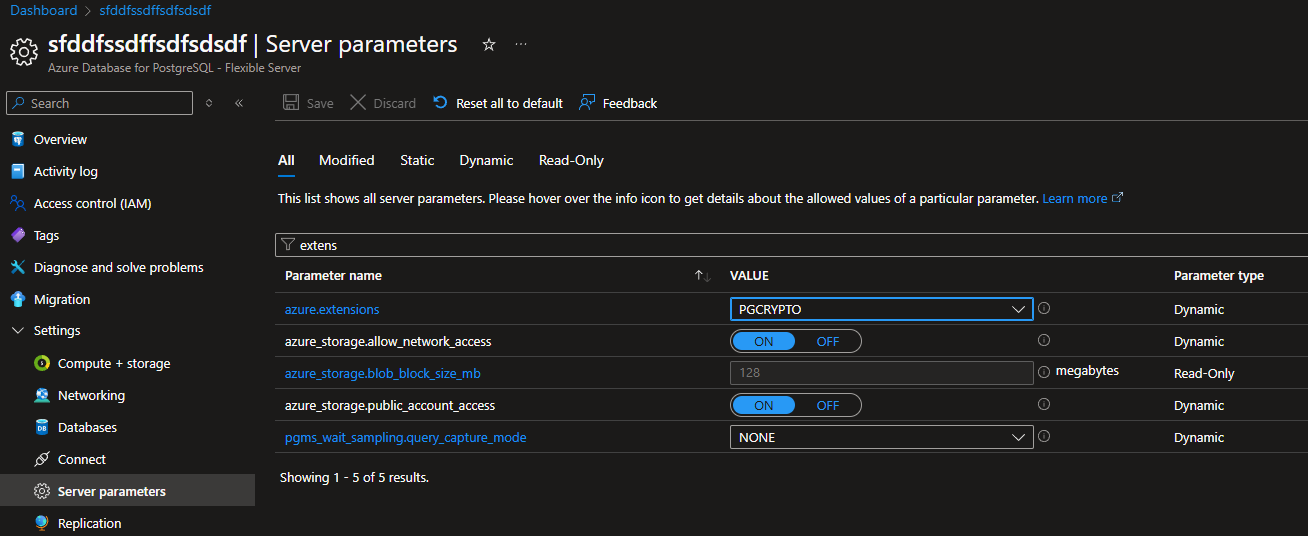Open the azure.extensions parameter link
The height and width of the screenshot is (536, 1308).
pyautogui.click(x=332, y=309)
